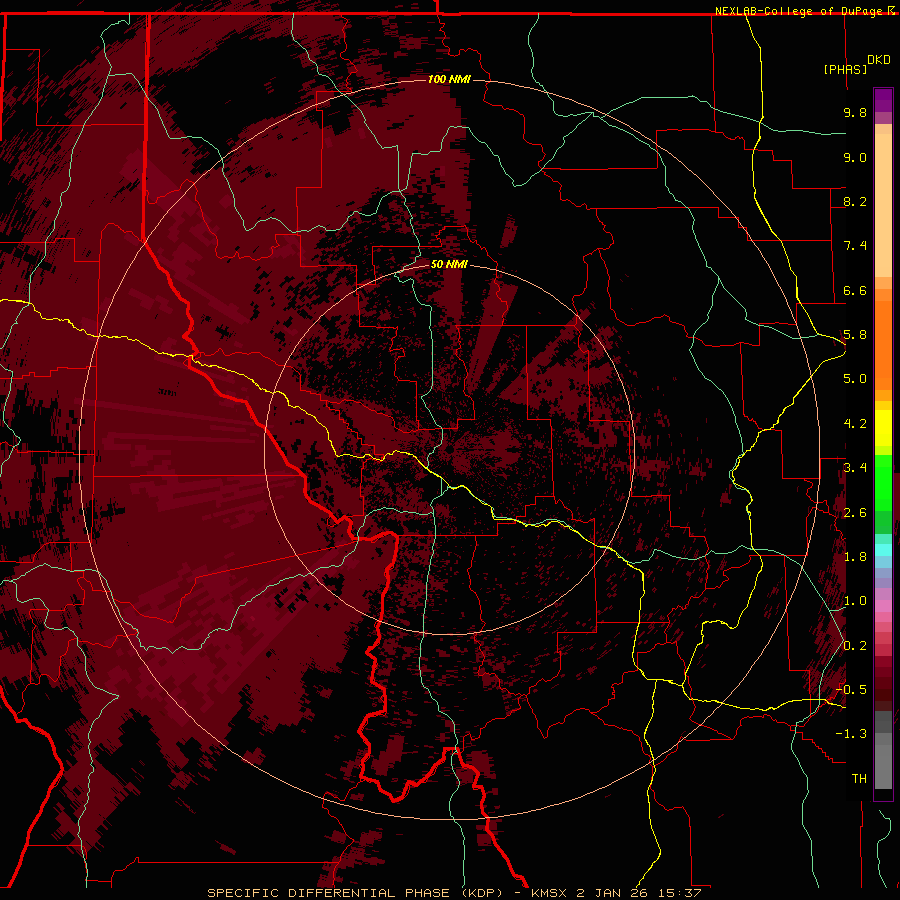900x900 pixels.
Task: Click the 8.2 scale value
Action: click(x=855, y=201)
